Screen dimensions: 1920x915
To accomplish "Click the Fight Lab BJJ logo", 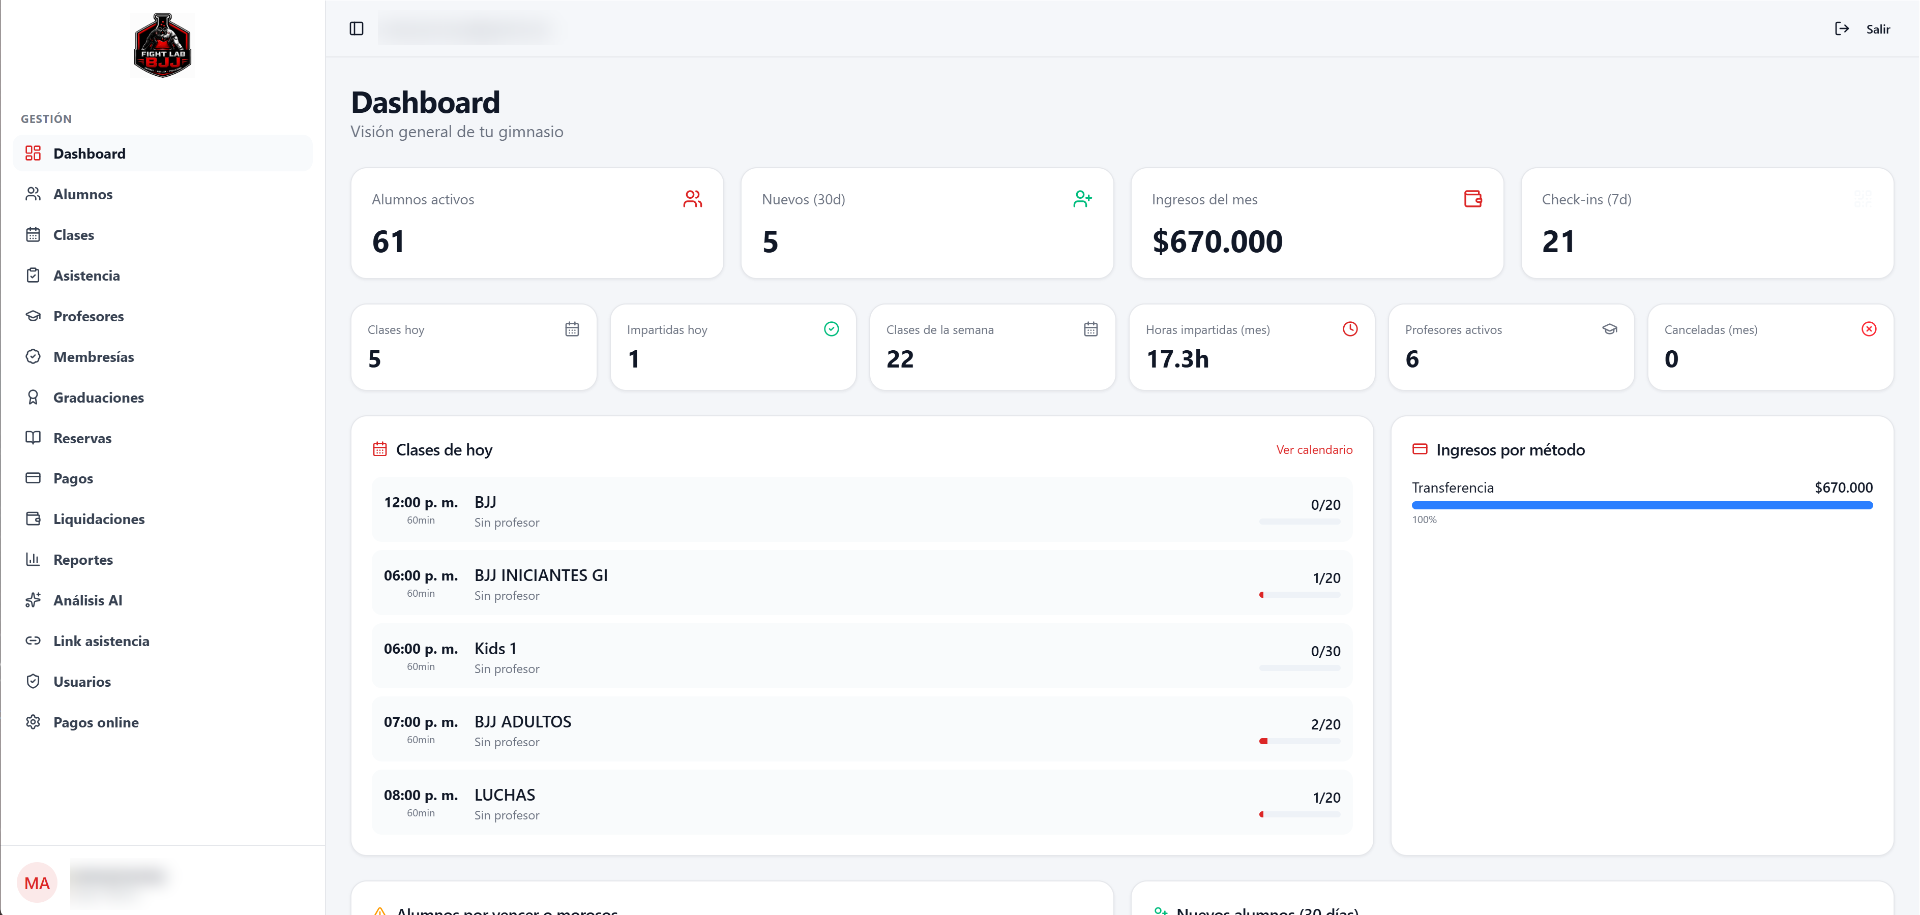I will 162,45.
